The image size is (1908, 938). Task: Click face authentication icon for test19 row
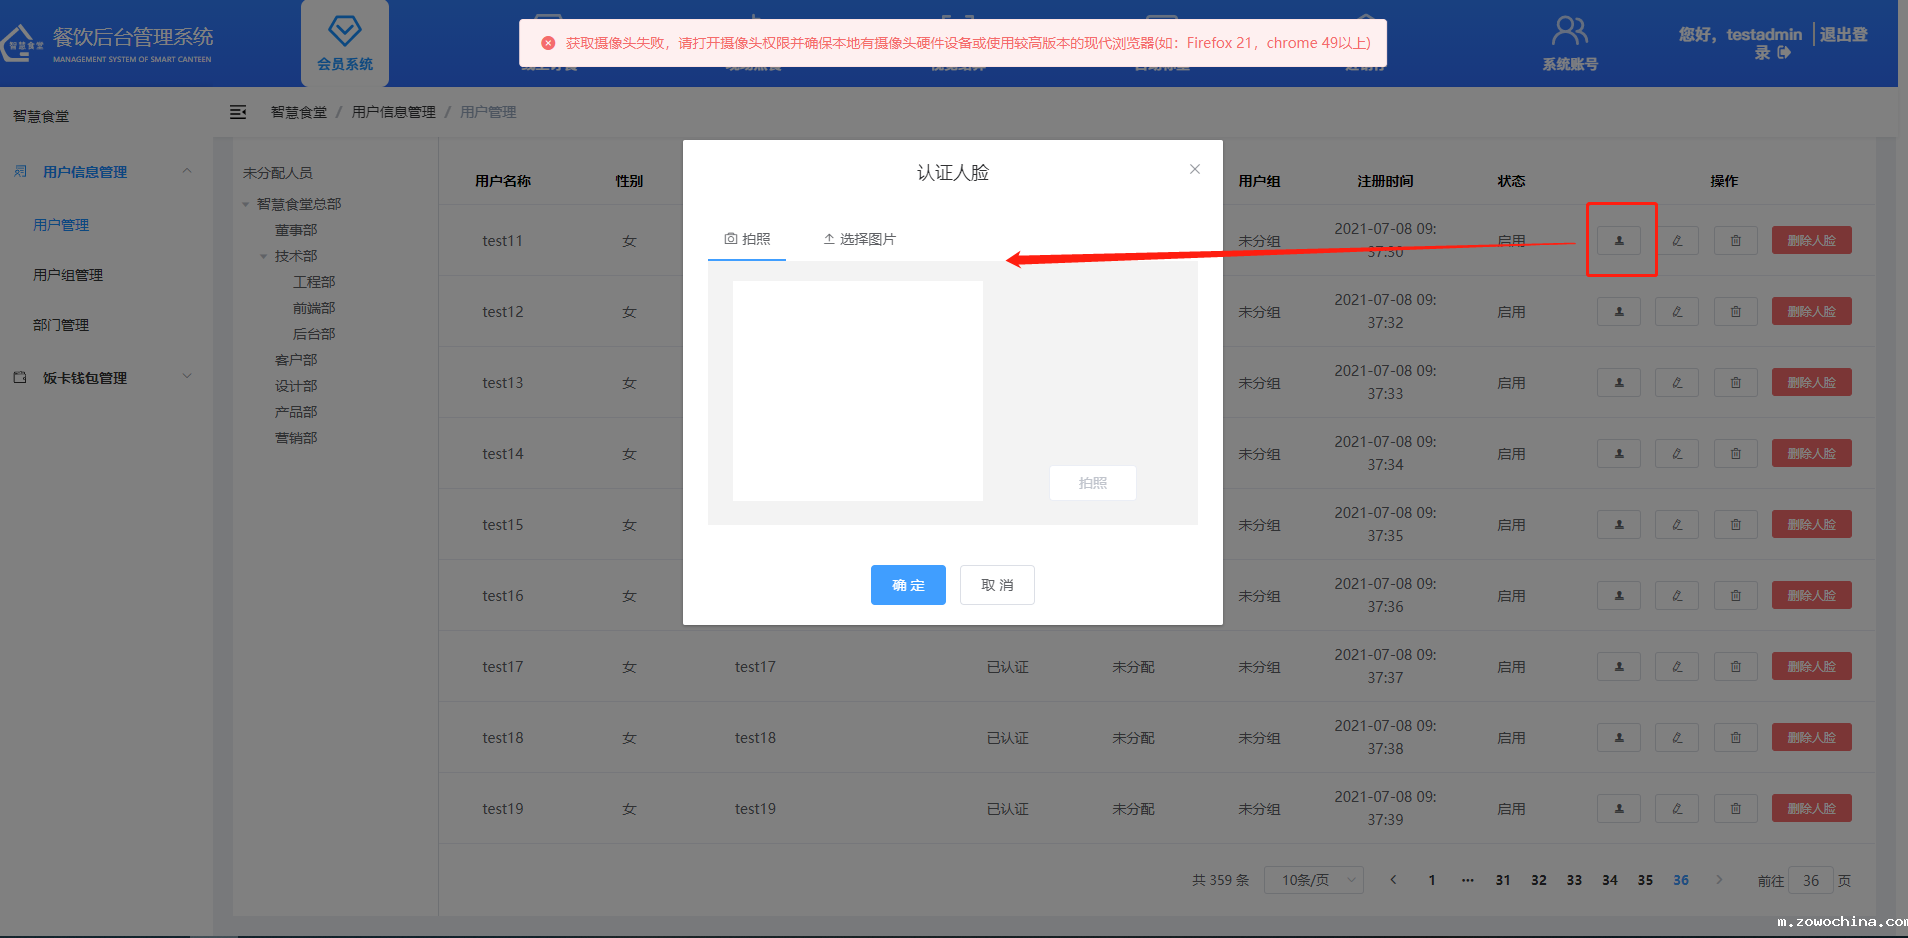pyautogui.click(x=1618, y=809)
